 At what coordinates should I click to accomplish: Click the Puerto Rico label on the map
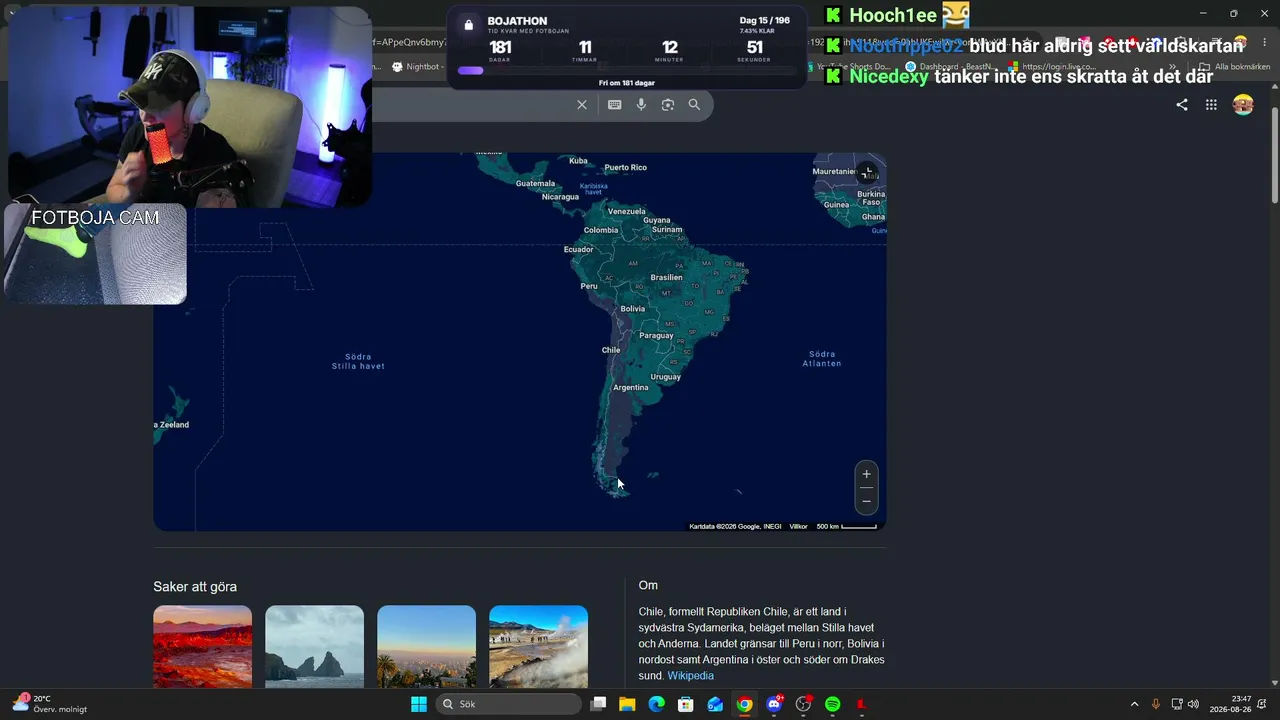click(x=626, y=167)
